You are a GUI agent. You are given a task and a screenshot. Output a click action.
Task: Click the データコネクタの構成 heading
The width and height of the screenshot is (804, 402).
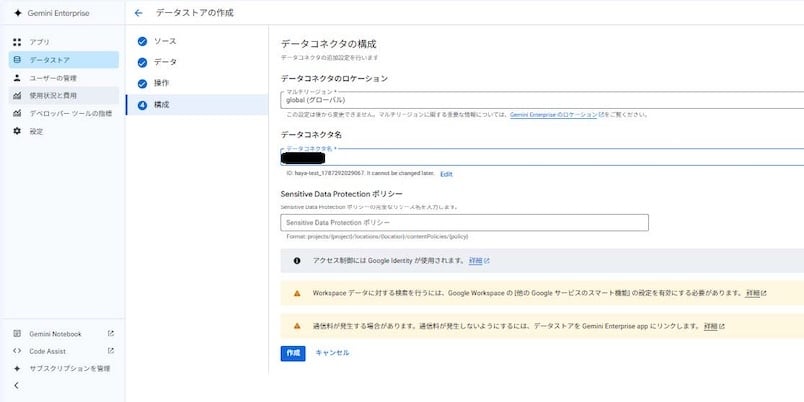(x=329, y=44)
